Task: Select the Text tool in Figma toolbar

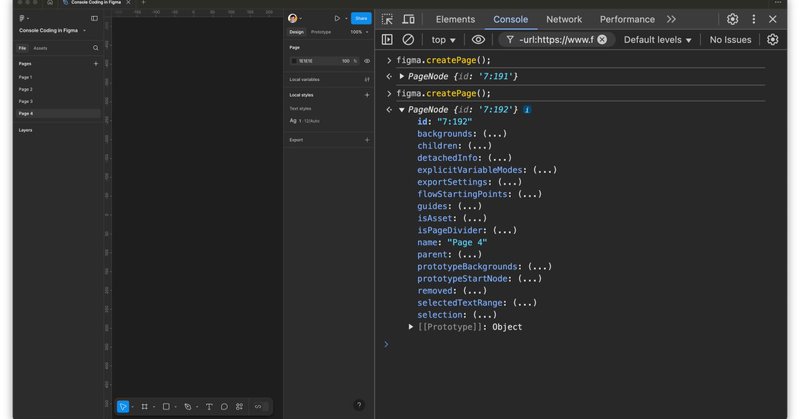Action: point(209,407)
